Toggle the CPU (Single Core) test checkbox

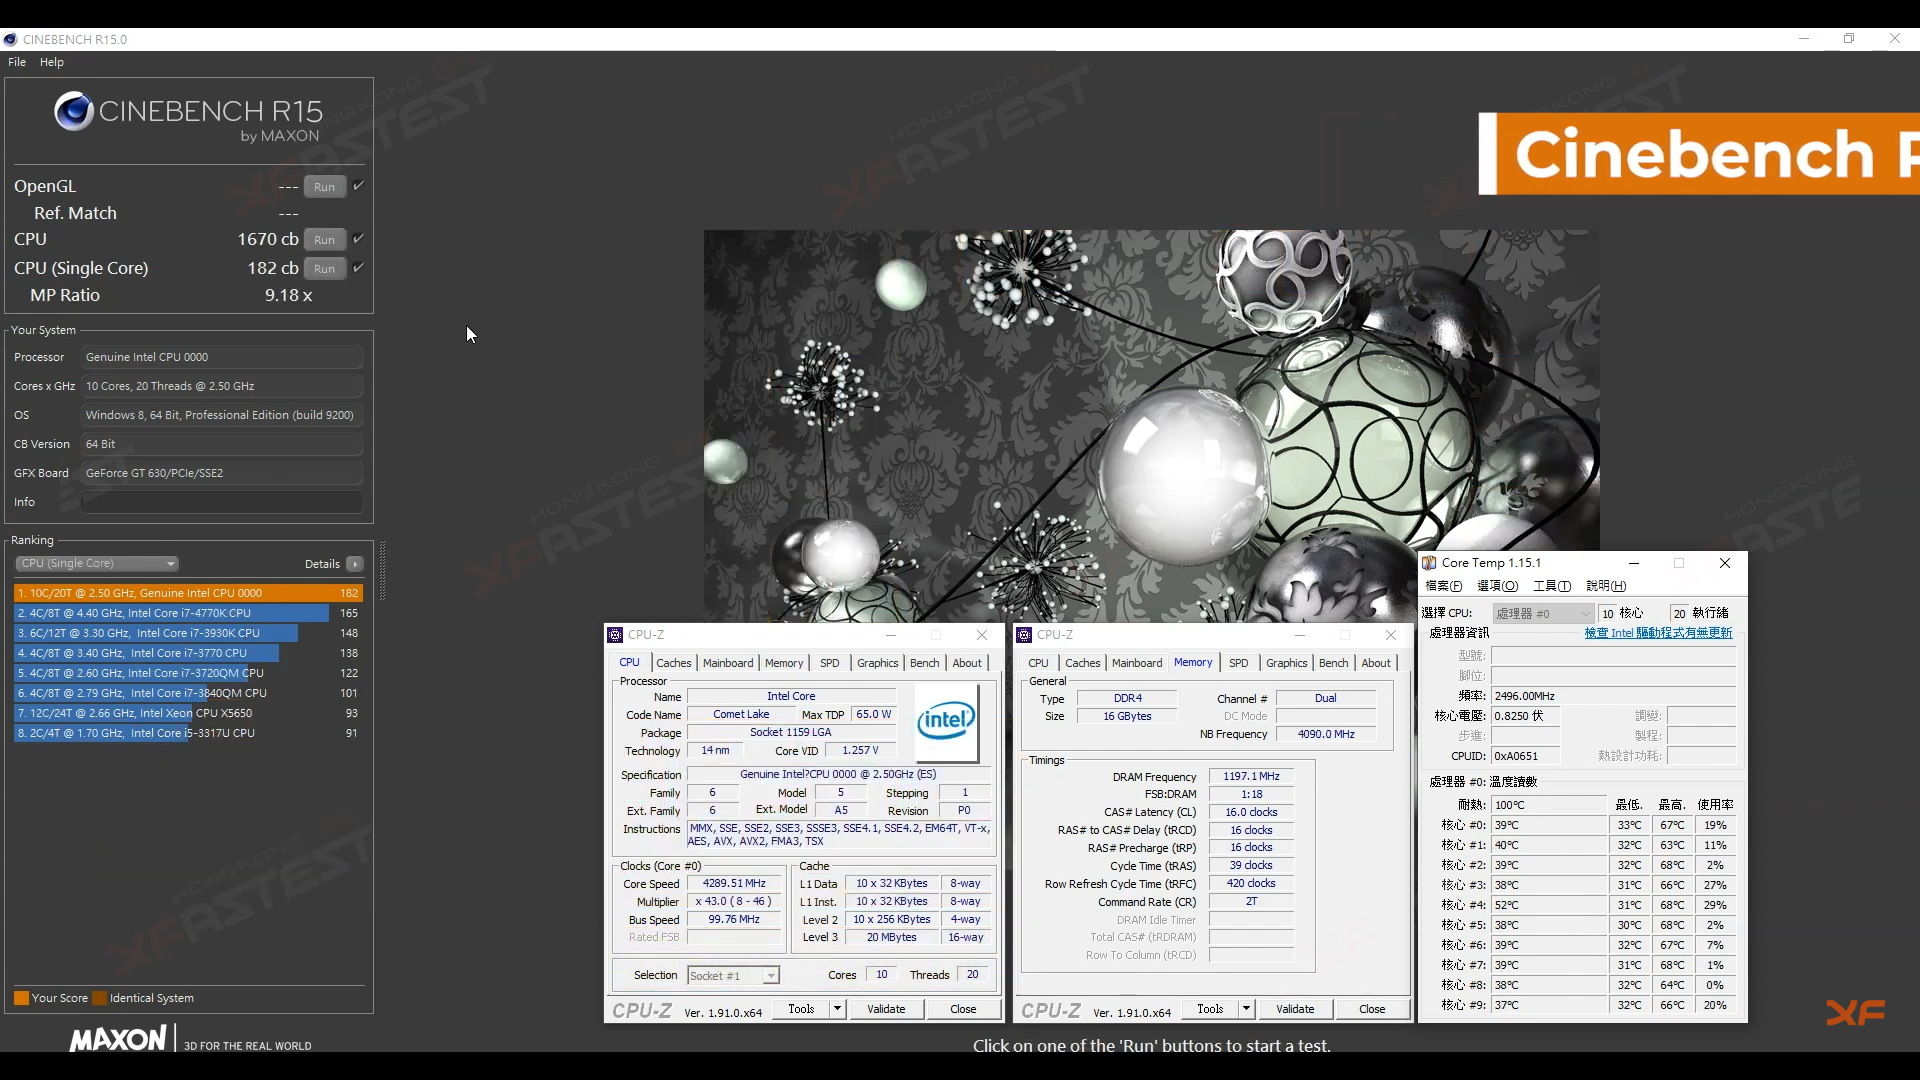point(358,268)
